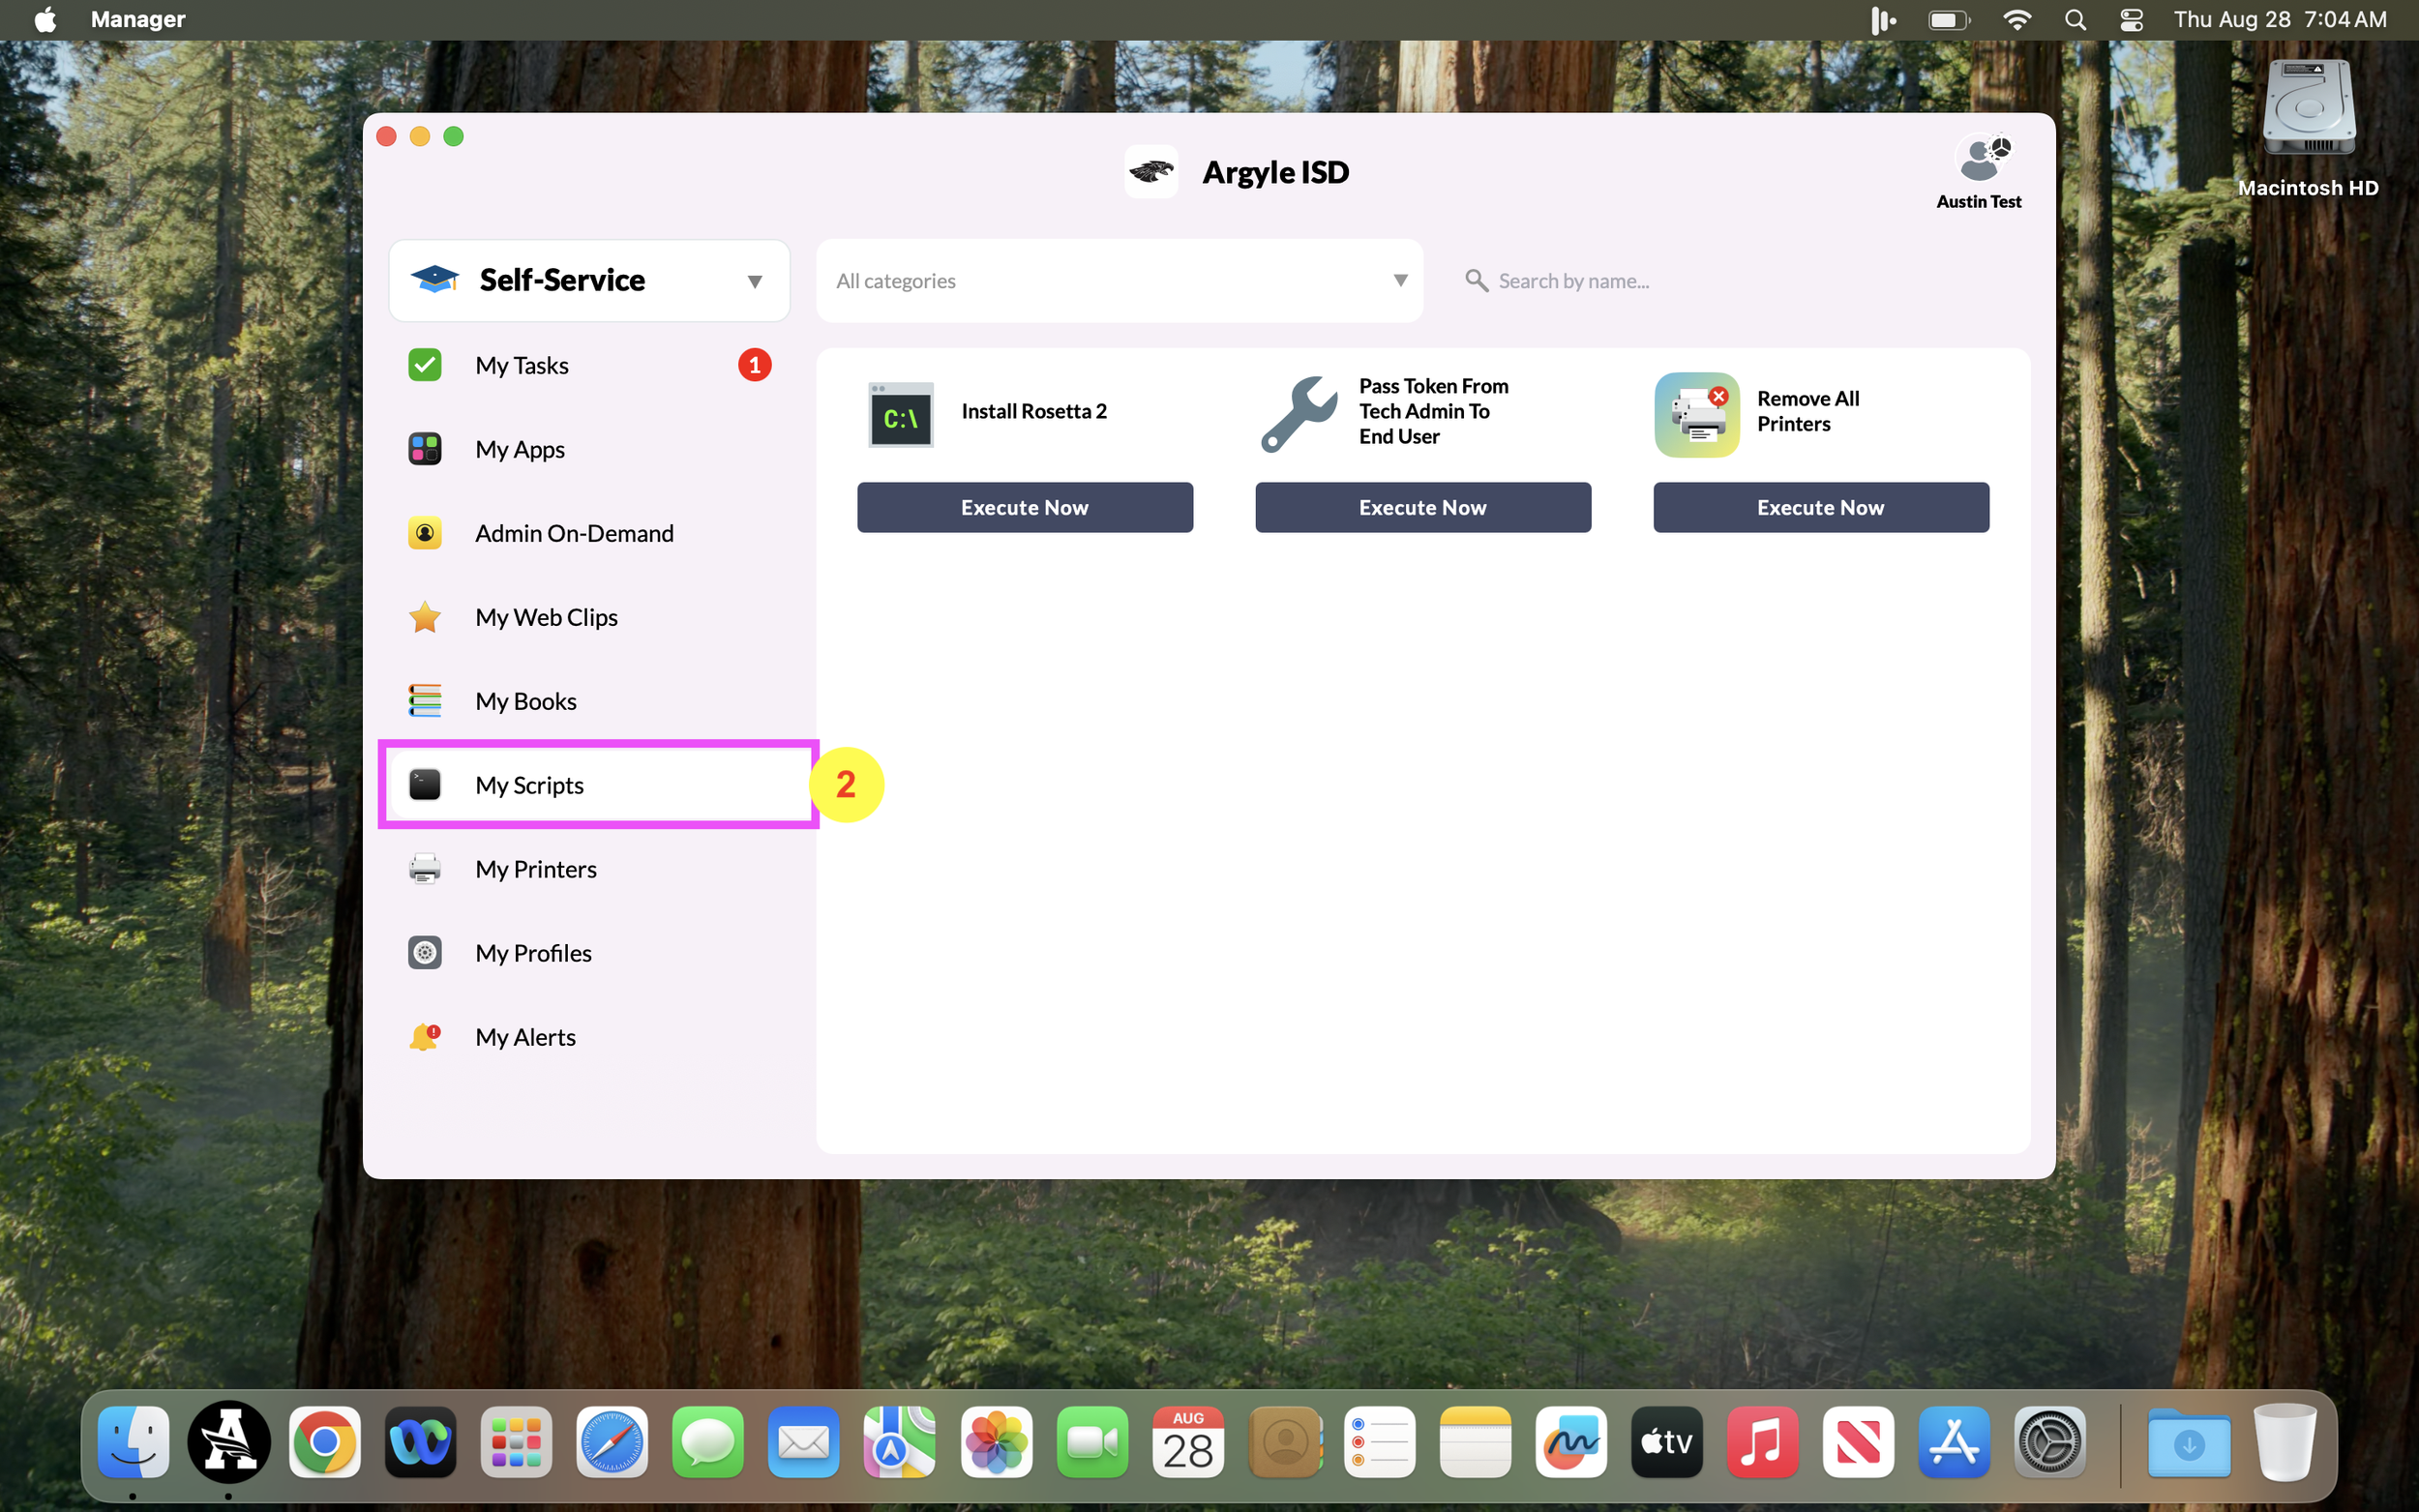Open My Profiles section
The height and width of the screenshot is (1512, 2419).
click(532, 953)
